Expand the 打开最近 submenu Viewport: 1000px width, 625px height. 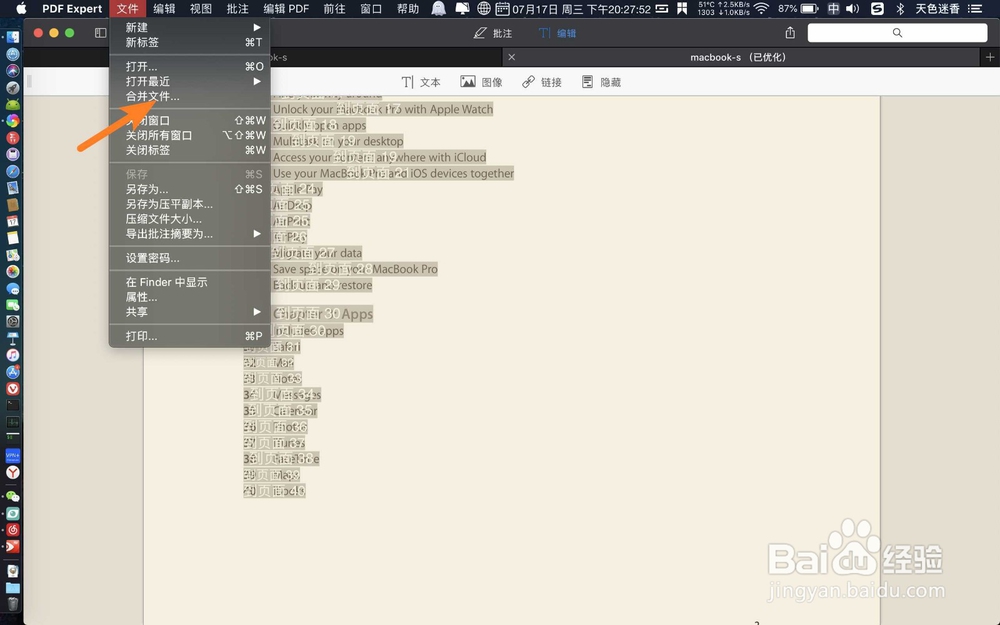[x=190, y=81]
